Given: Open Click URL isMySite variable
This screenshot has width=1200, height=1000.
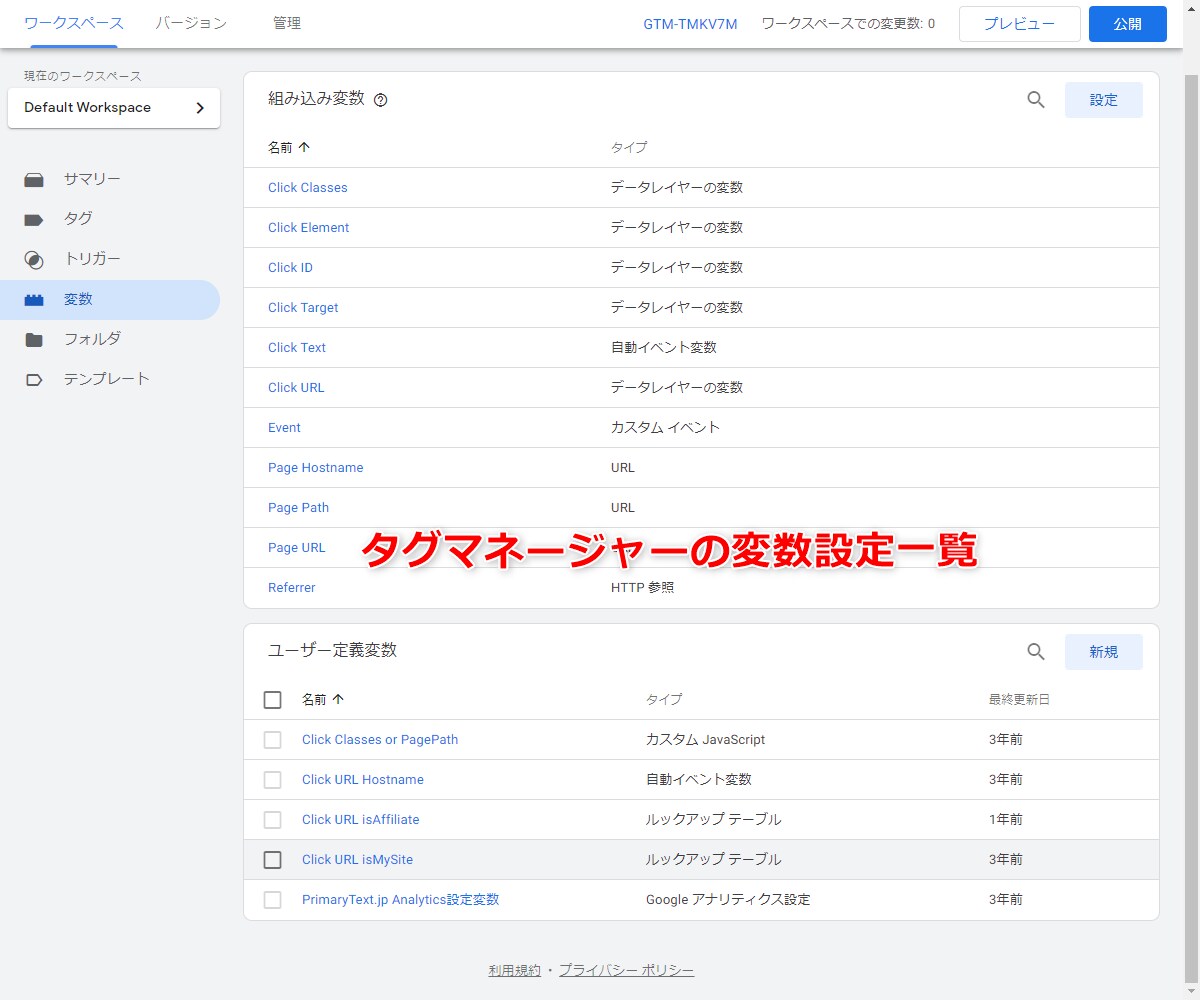Looking at the screenshot, I should click(x=357, y=860).
